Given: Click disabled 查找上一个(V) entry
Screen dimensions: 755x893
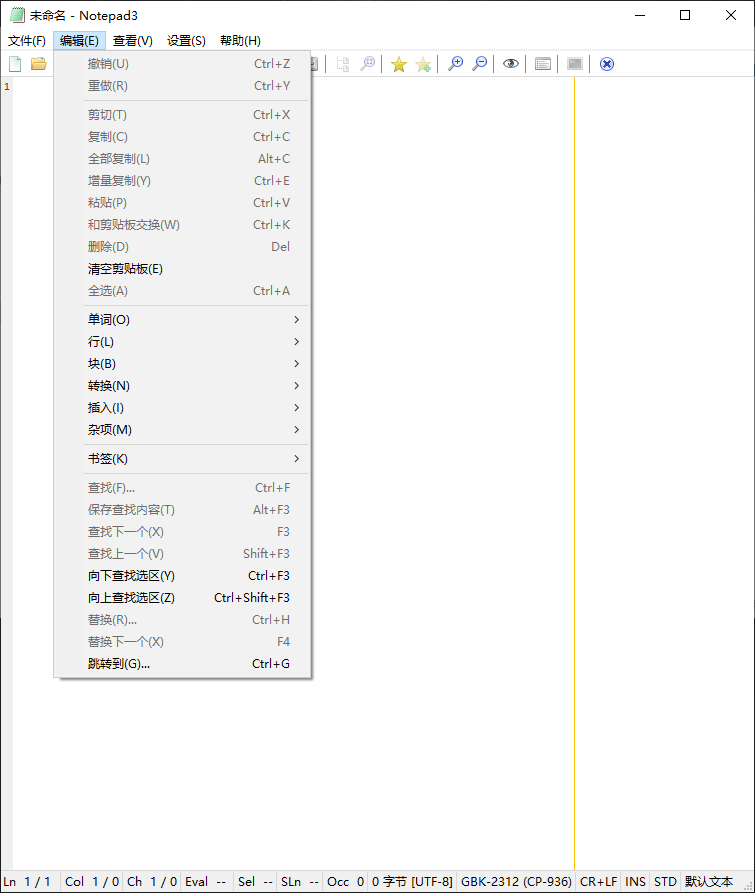Looking at the screenshot, I should click(x=182, y=554).
